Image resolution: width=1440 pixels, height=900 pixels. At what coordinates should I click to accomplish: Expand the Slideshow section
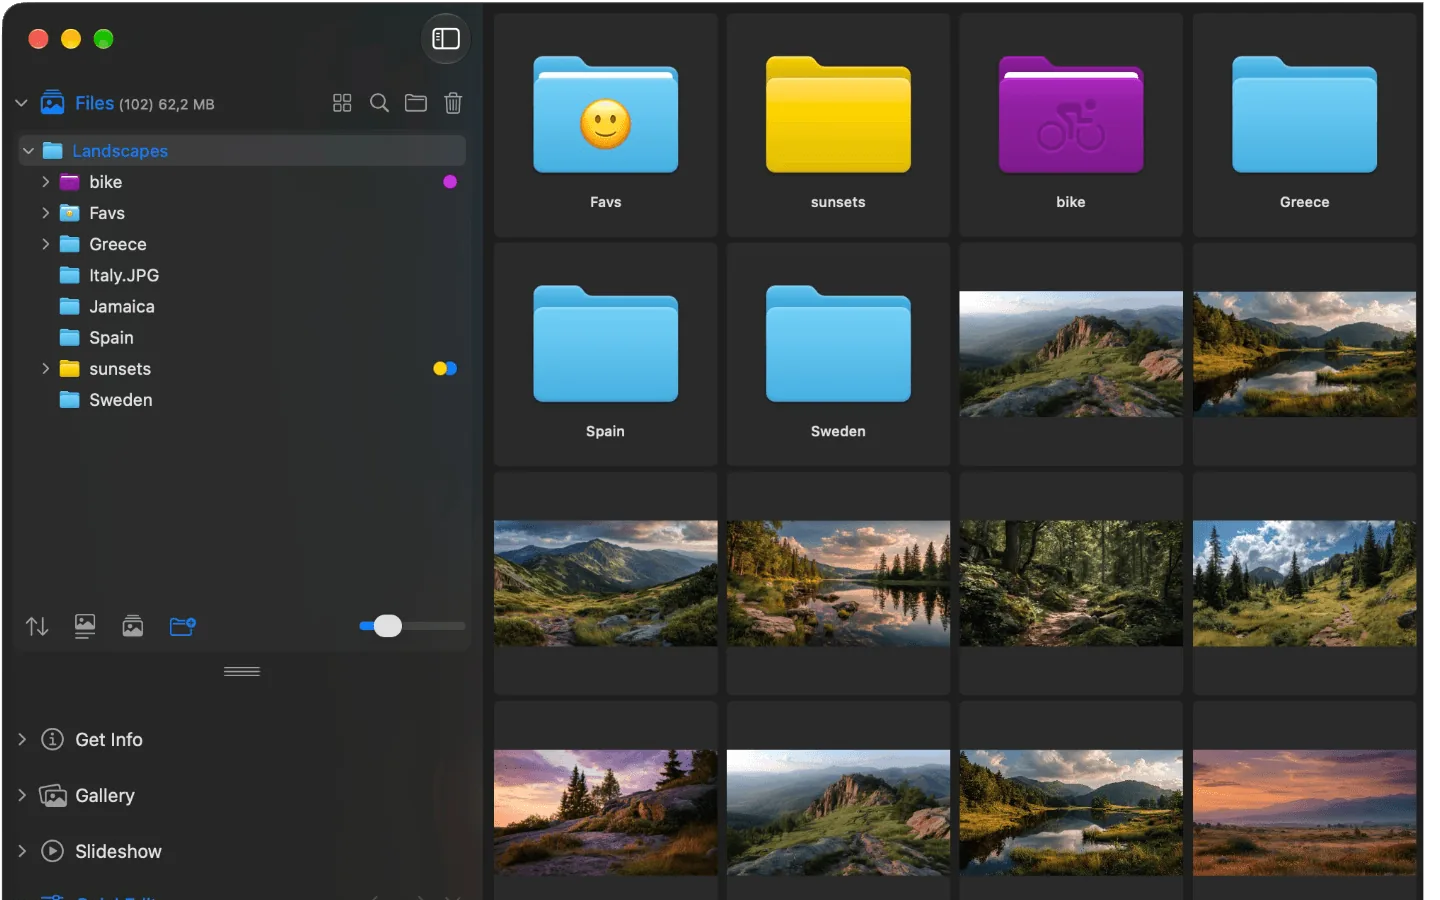[x=22, y=851]
